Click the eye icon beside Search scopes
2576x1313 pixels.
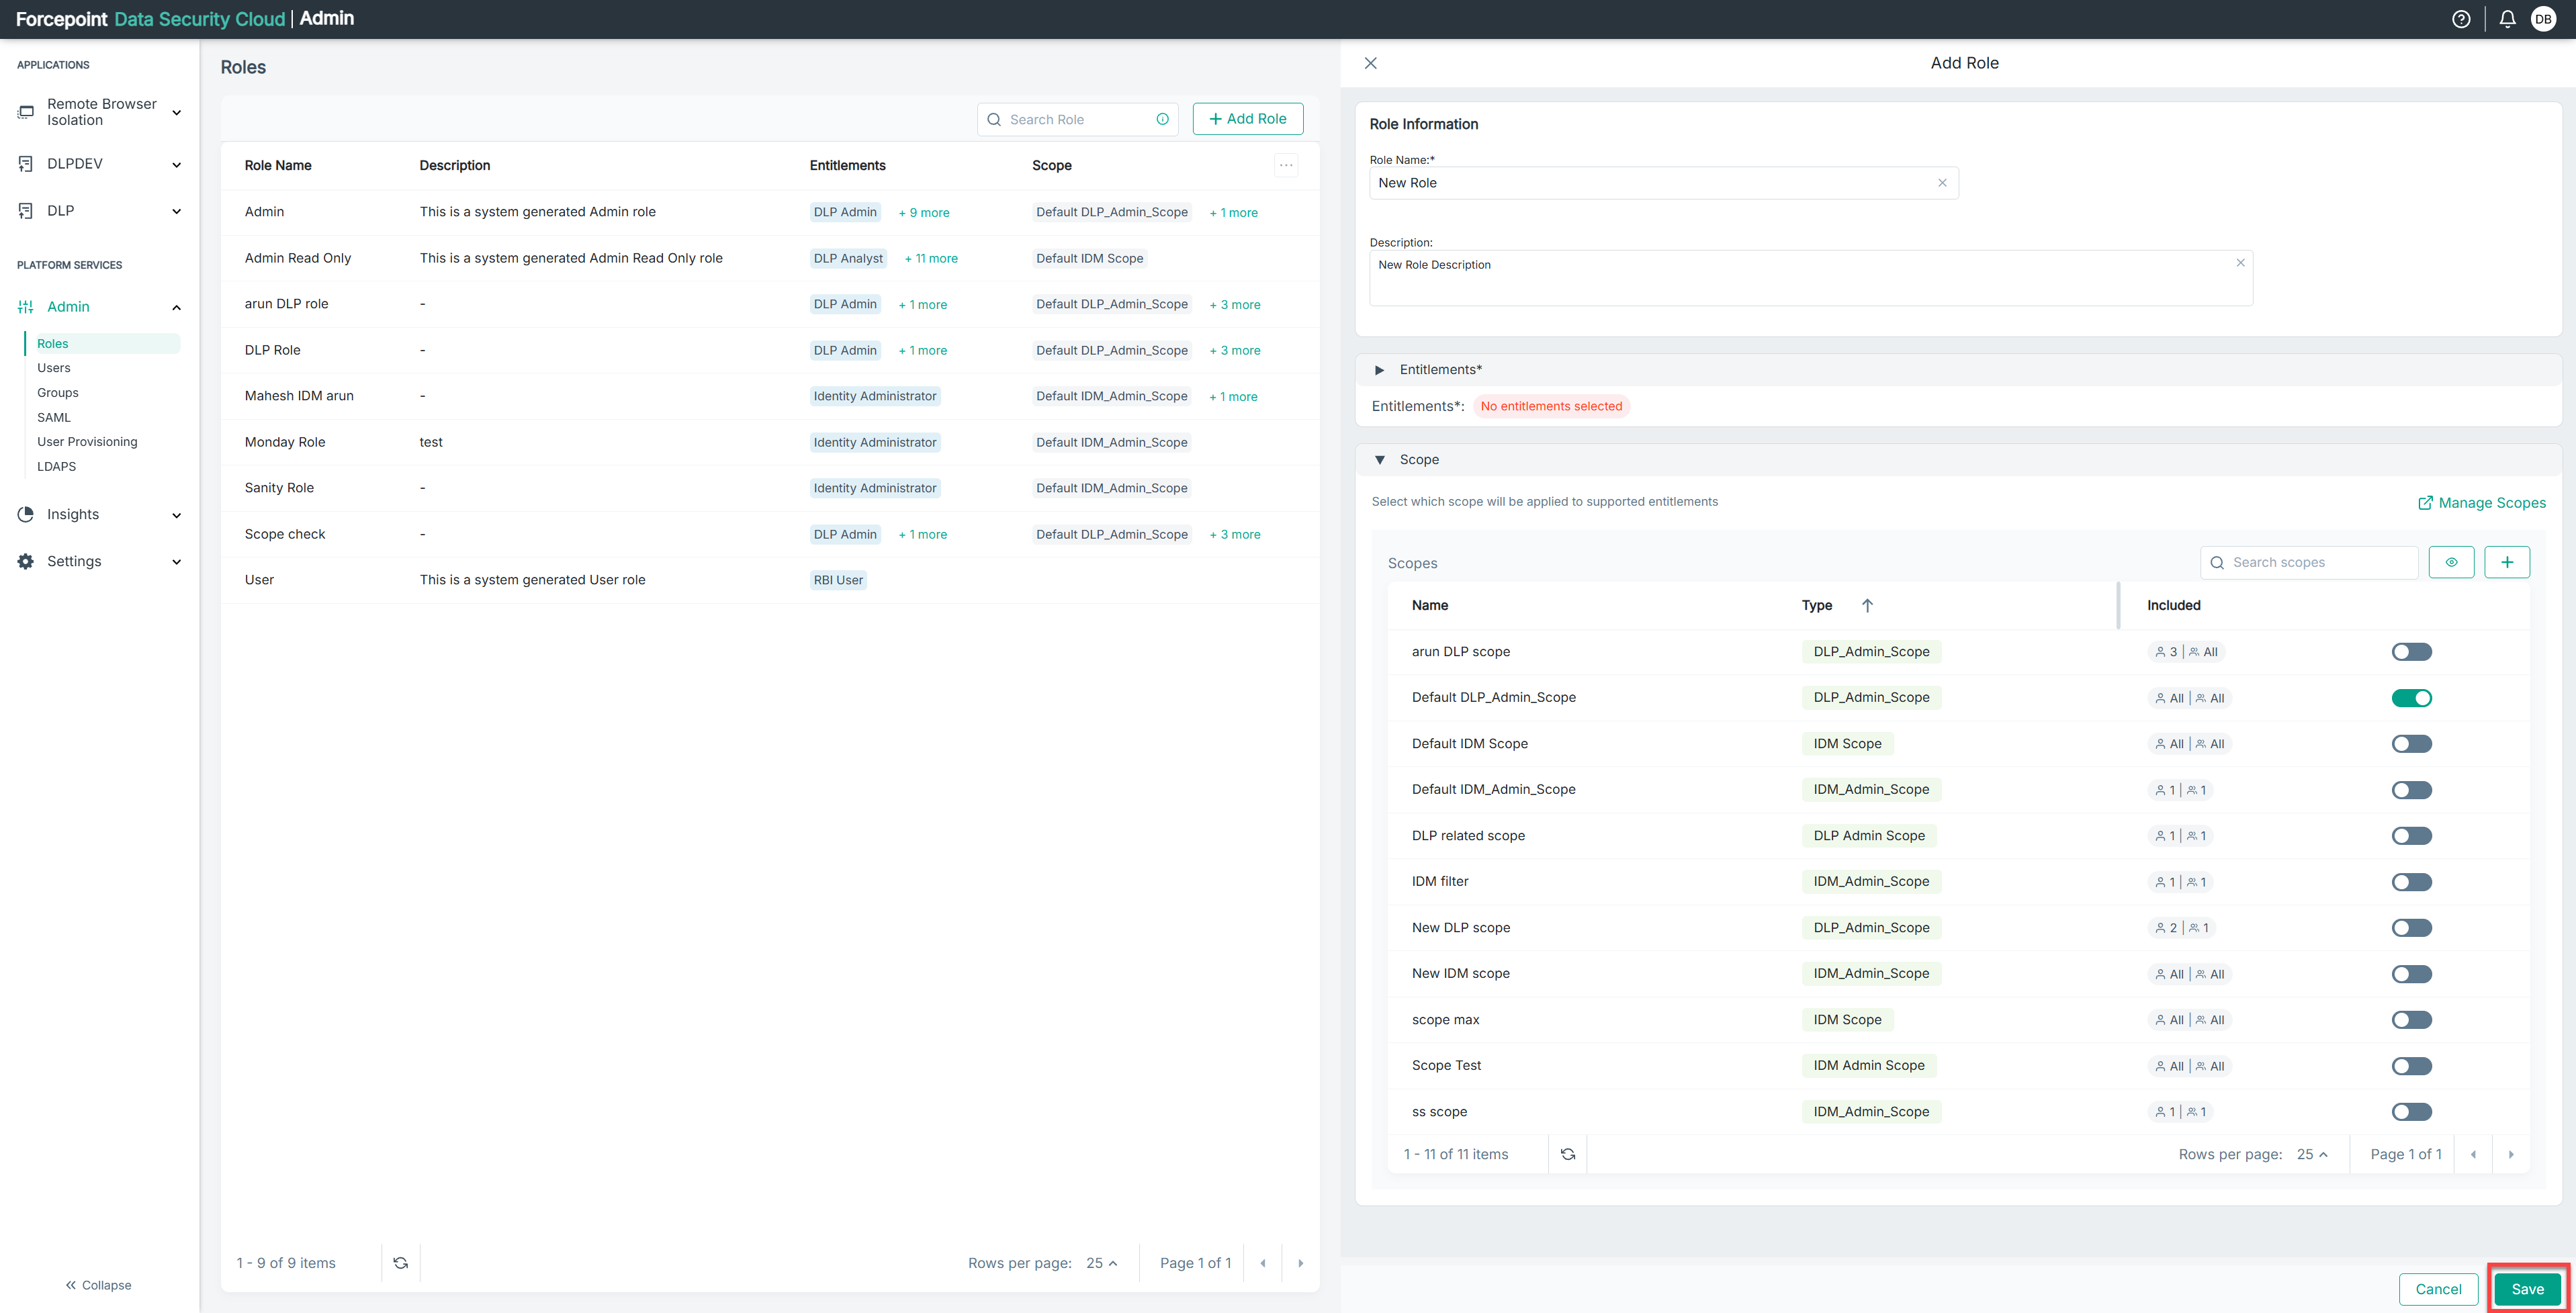[x=2451, y=562]
